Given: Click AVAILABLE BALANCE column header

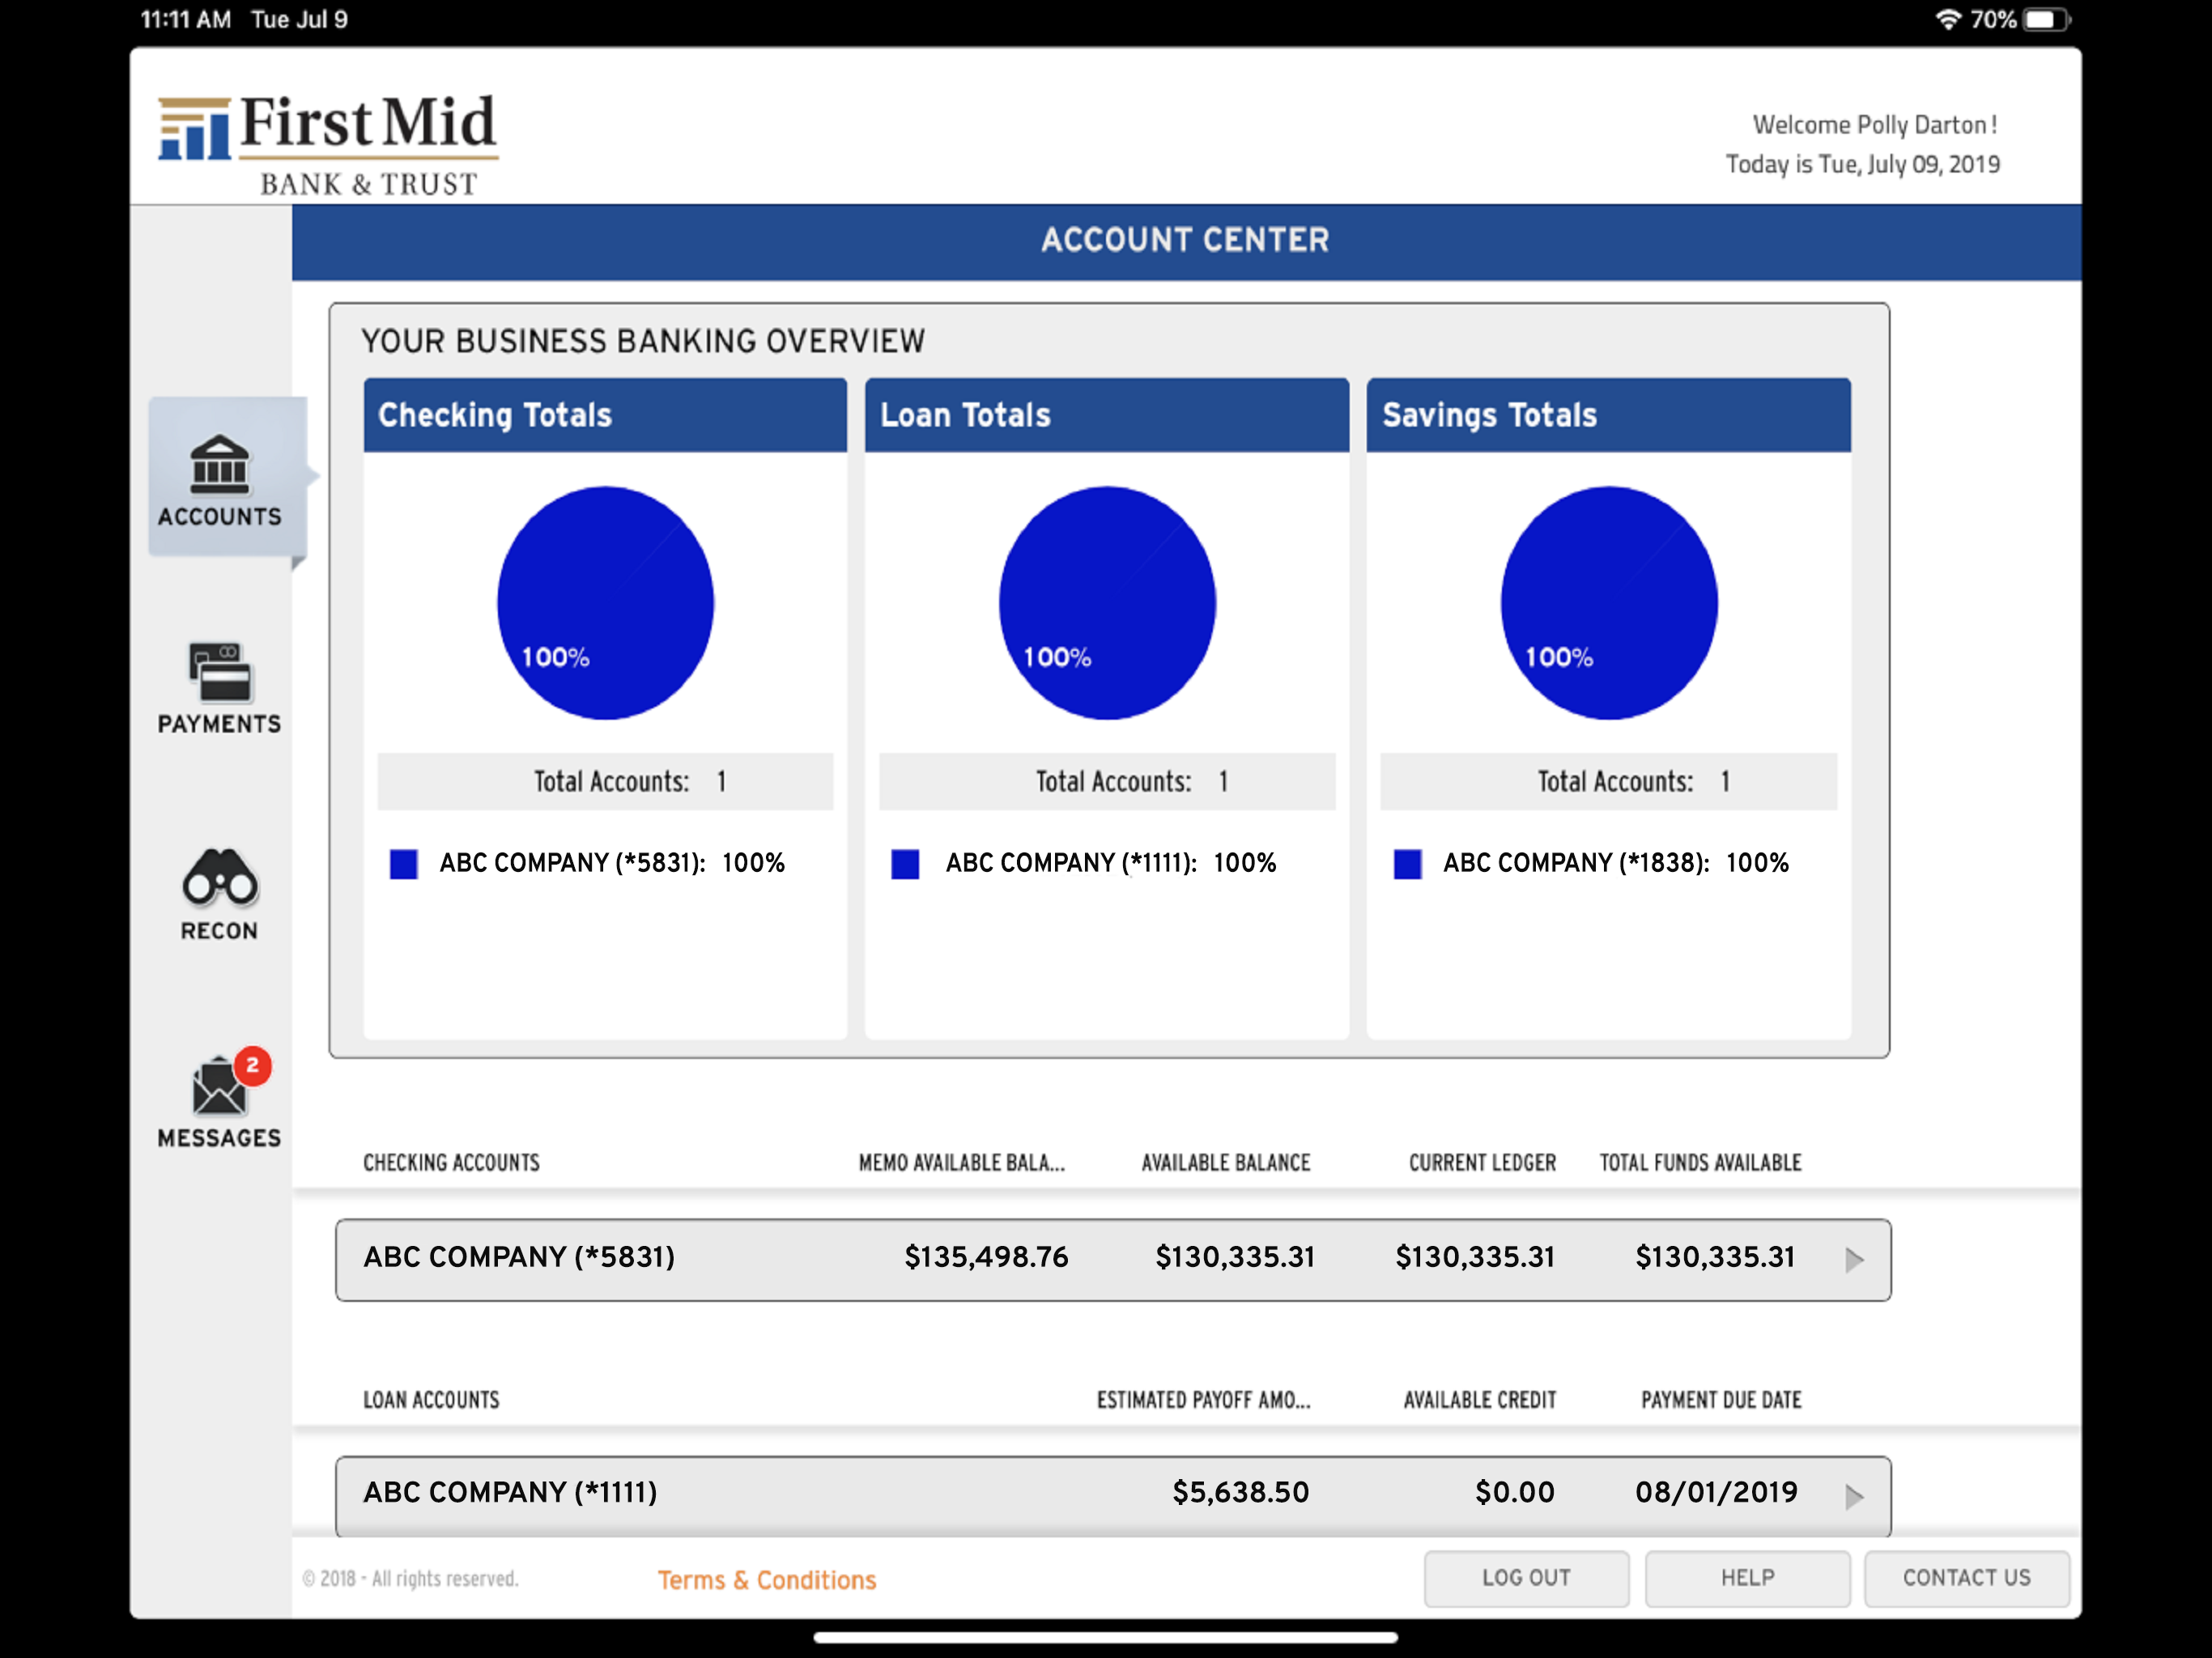Looking at the screenshot, I should coord(1226,1163).
